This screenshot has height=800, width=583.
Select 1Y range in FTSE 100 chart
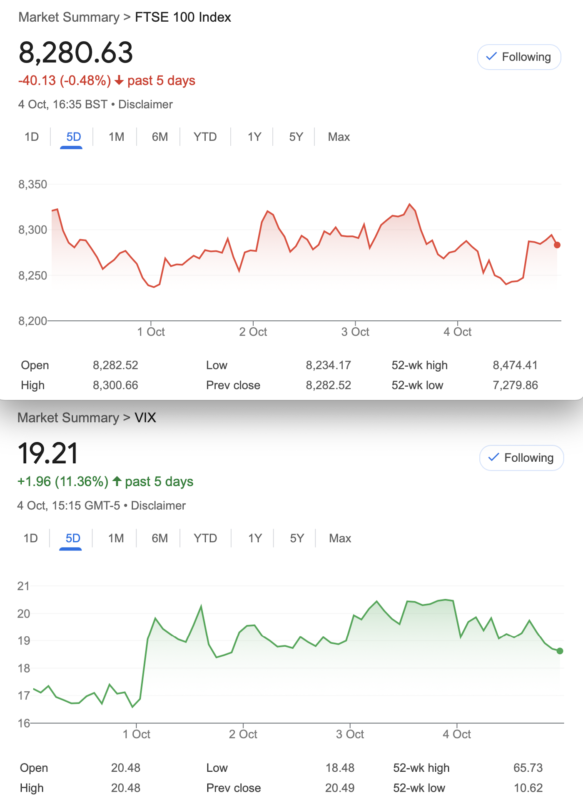(254, 137)
